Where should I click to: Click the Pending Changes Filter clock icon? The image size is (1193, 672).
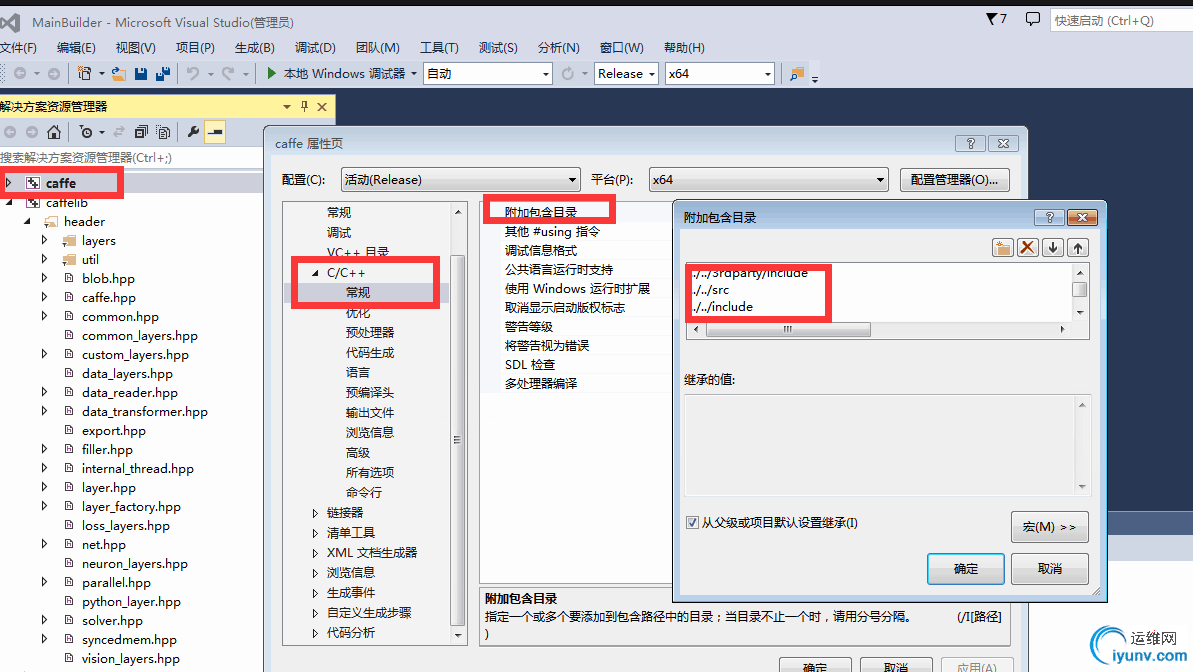click(x=86, y=132)
